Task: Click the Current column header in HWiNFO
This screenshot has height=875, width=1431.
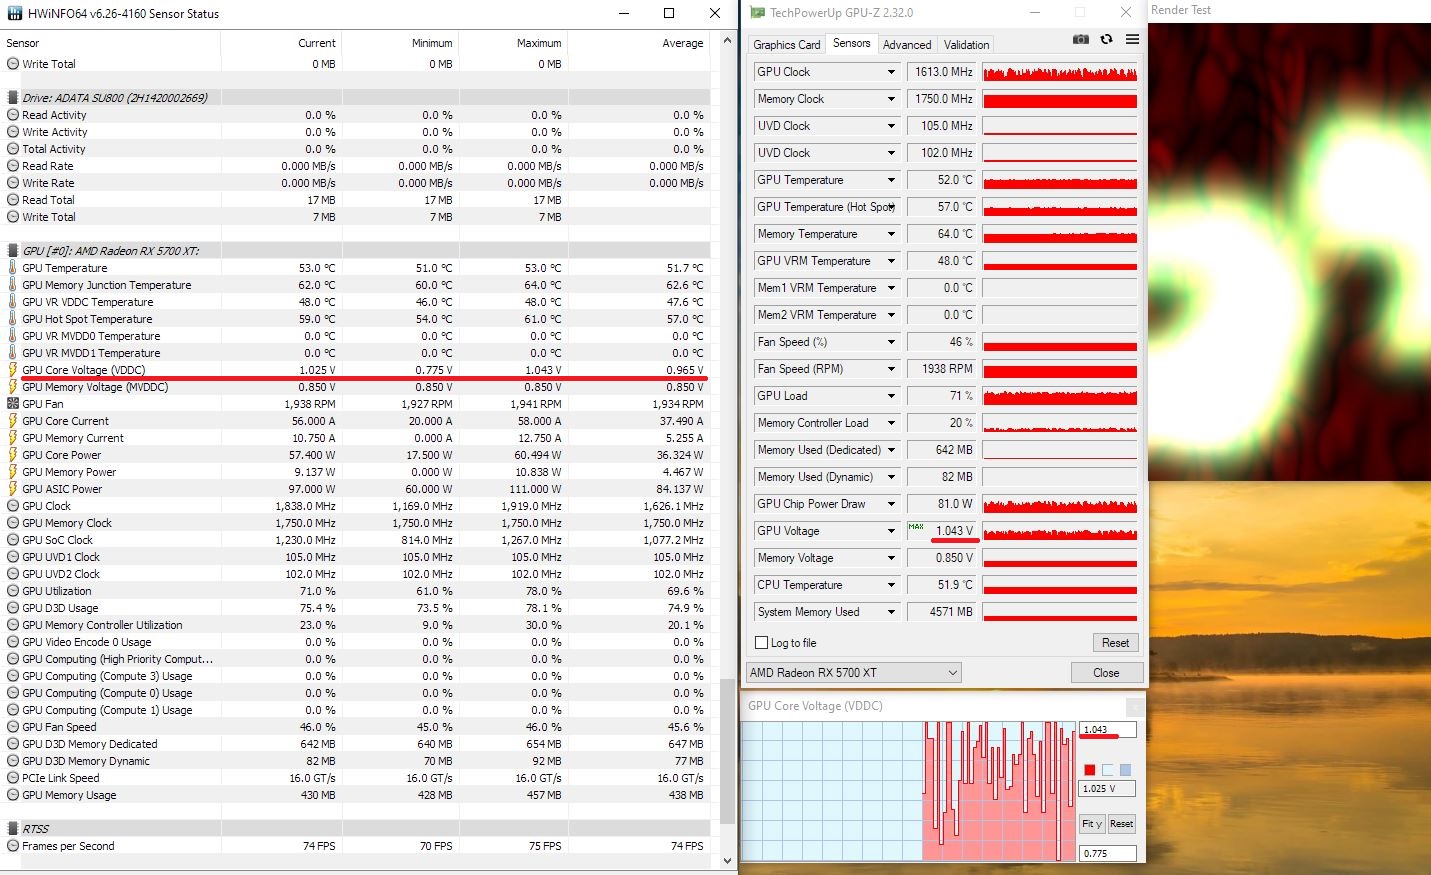Action: pyautogui.click(x=281, y=43)
